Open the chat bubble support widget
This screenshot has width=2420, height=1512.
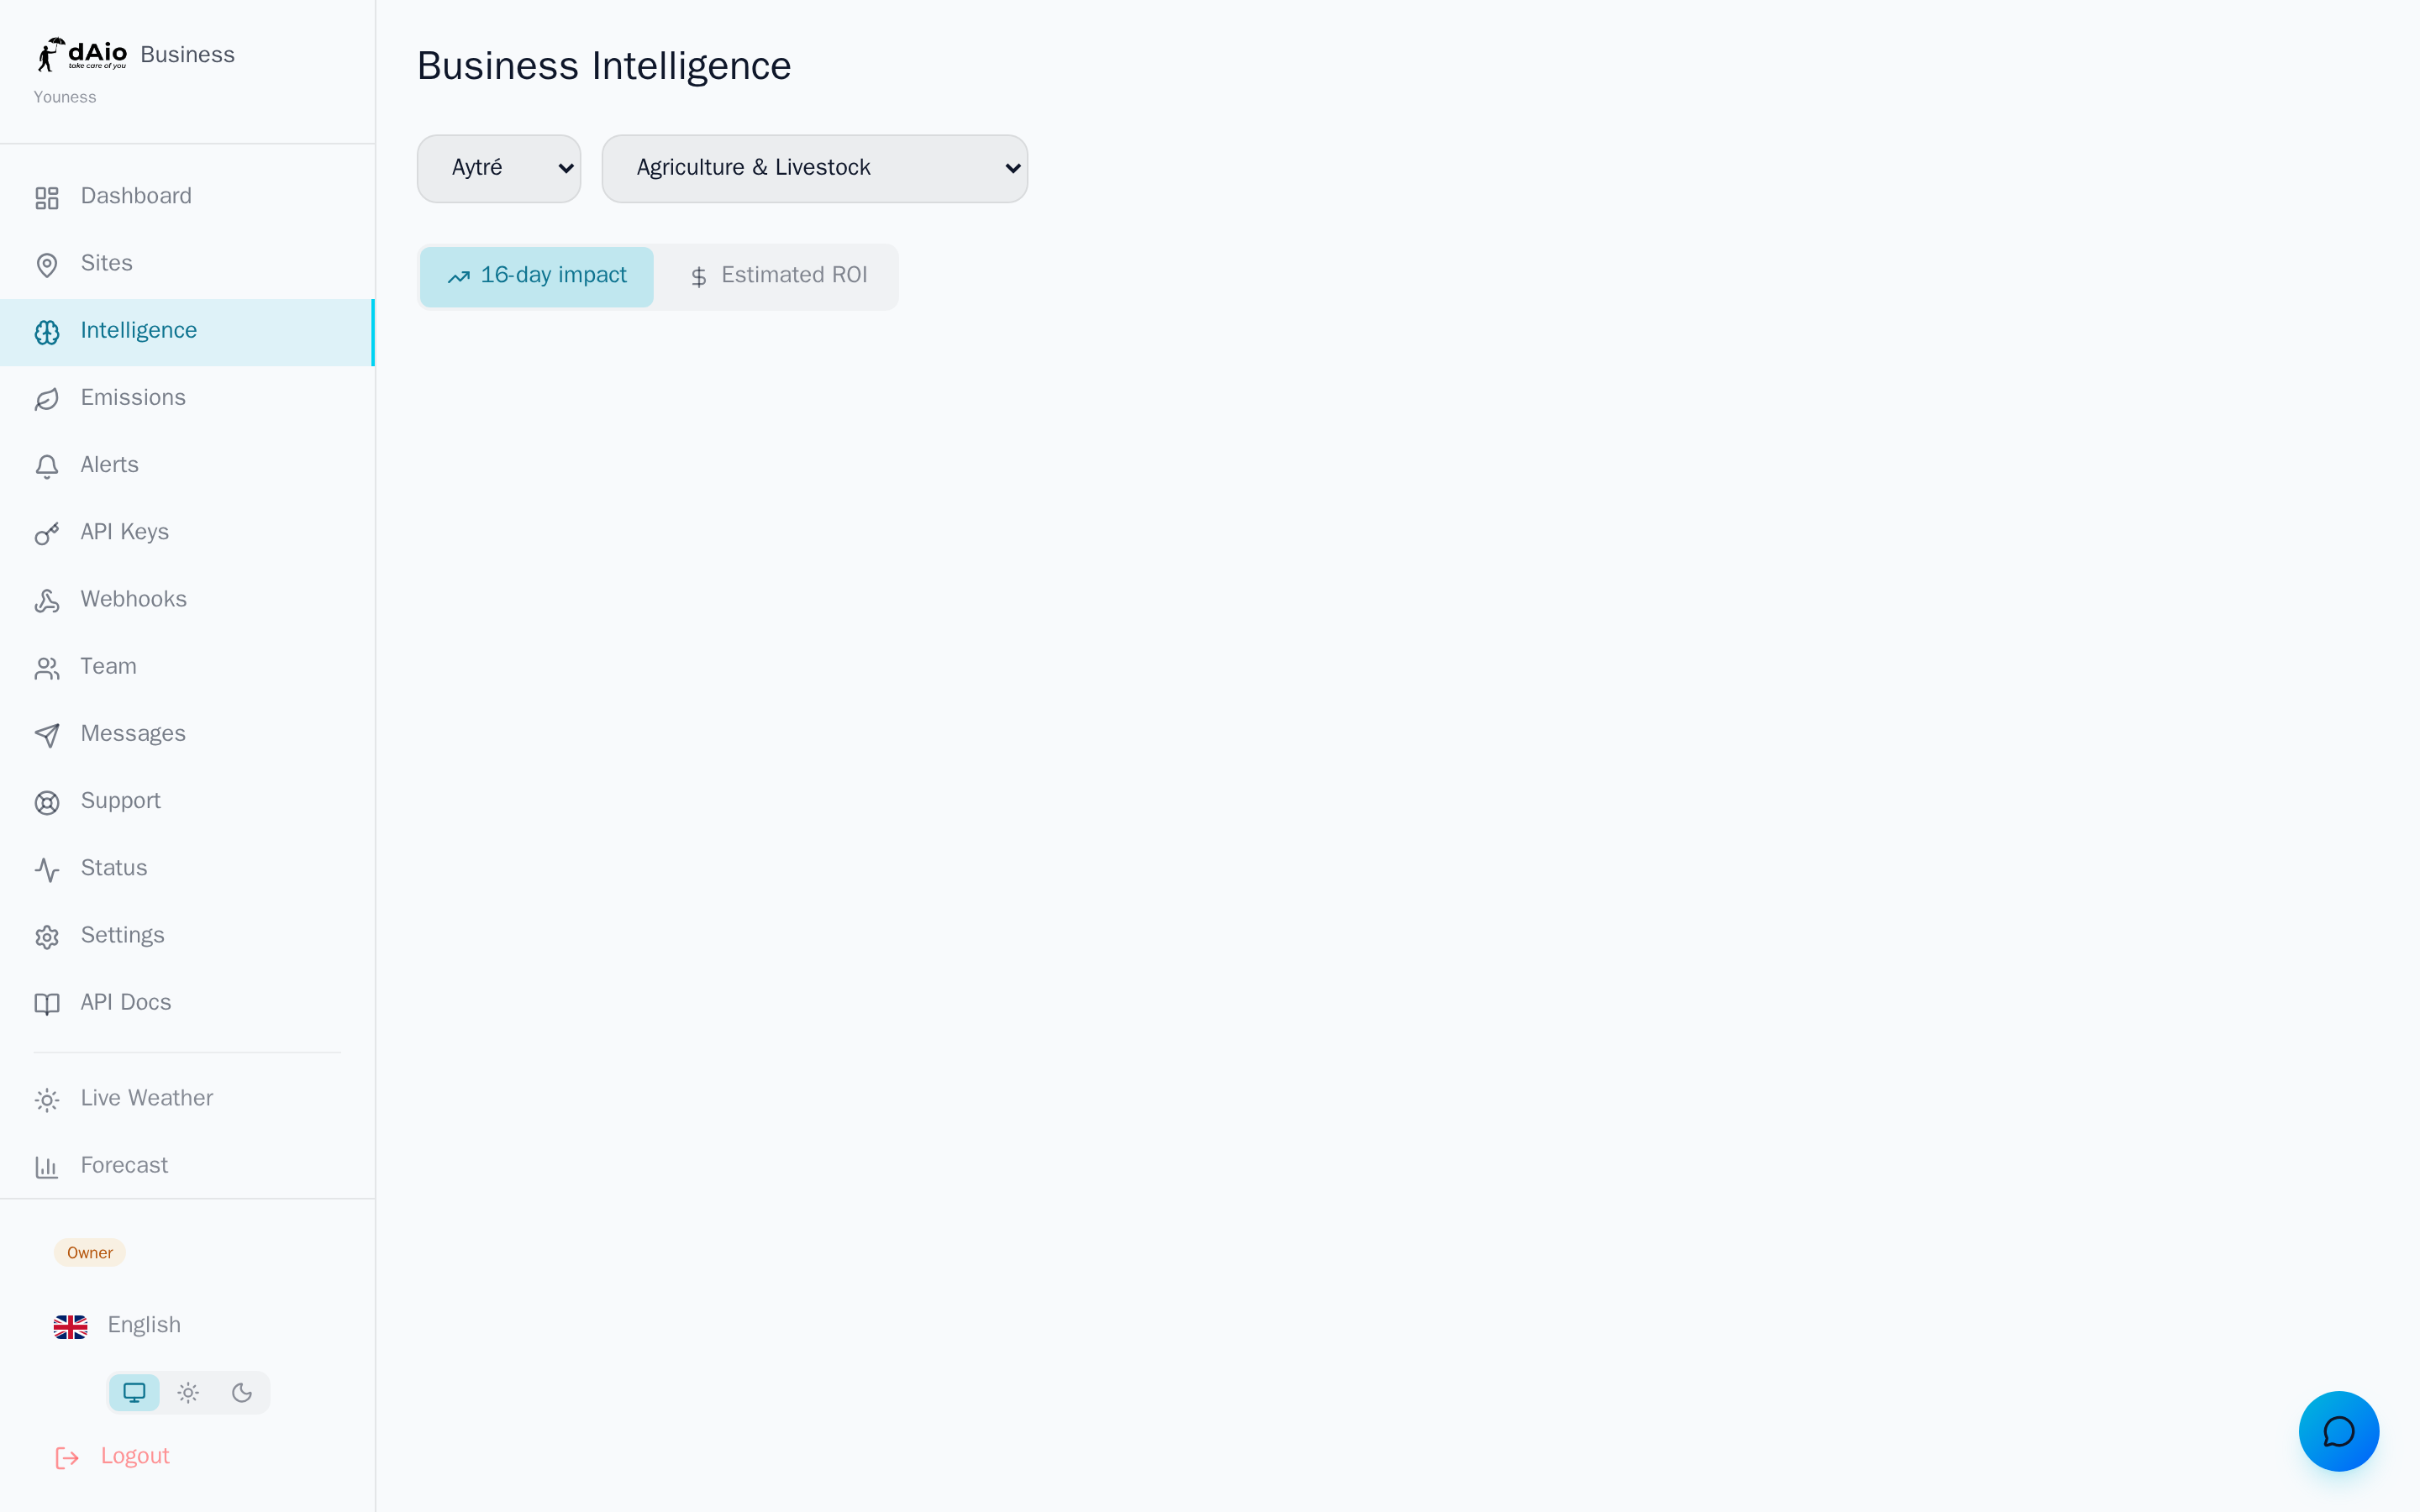(2338, 1431)
